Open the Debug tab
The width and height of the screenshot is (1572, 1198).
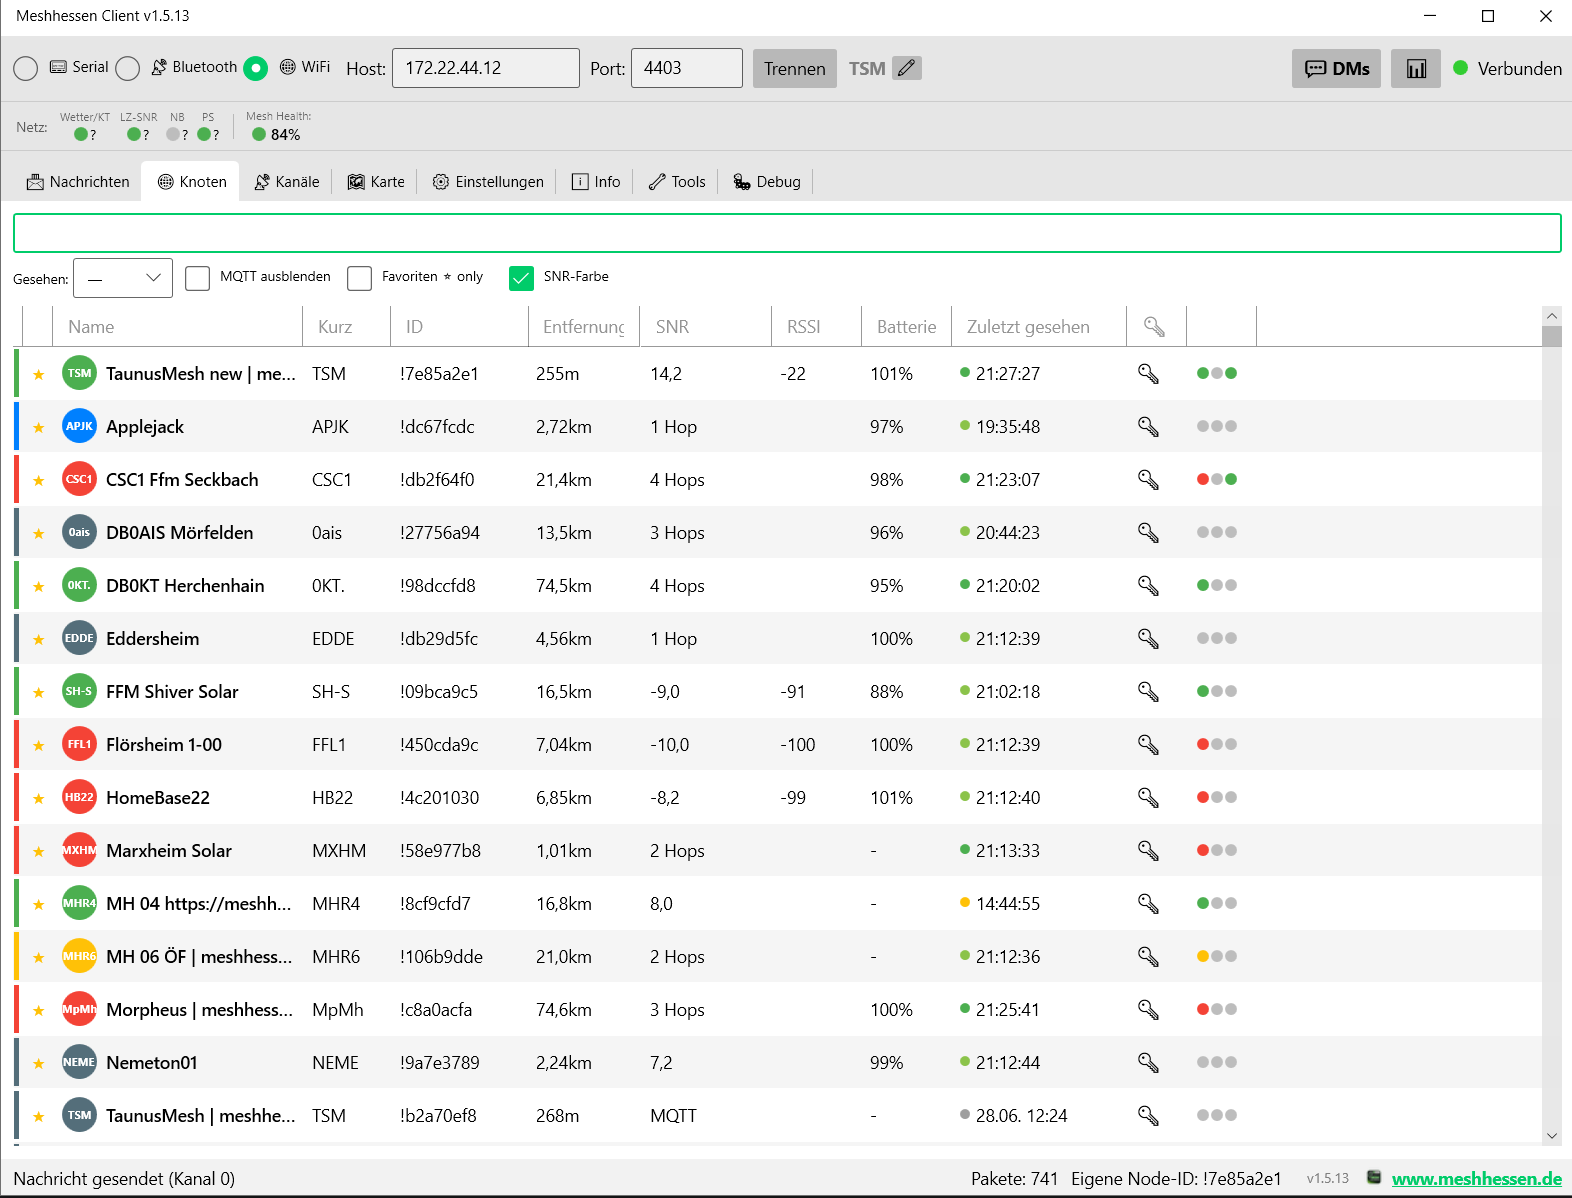tap(767, 182)
